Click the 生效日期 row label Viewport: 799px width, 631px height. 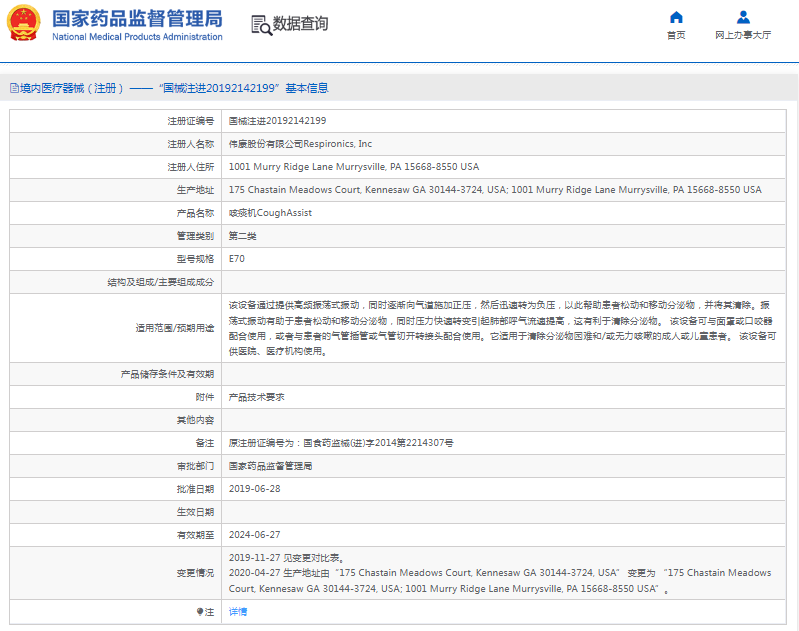pyautogui.click(x=195, y=512)
